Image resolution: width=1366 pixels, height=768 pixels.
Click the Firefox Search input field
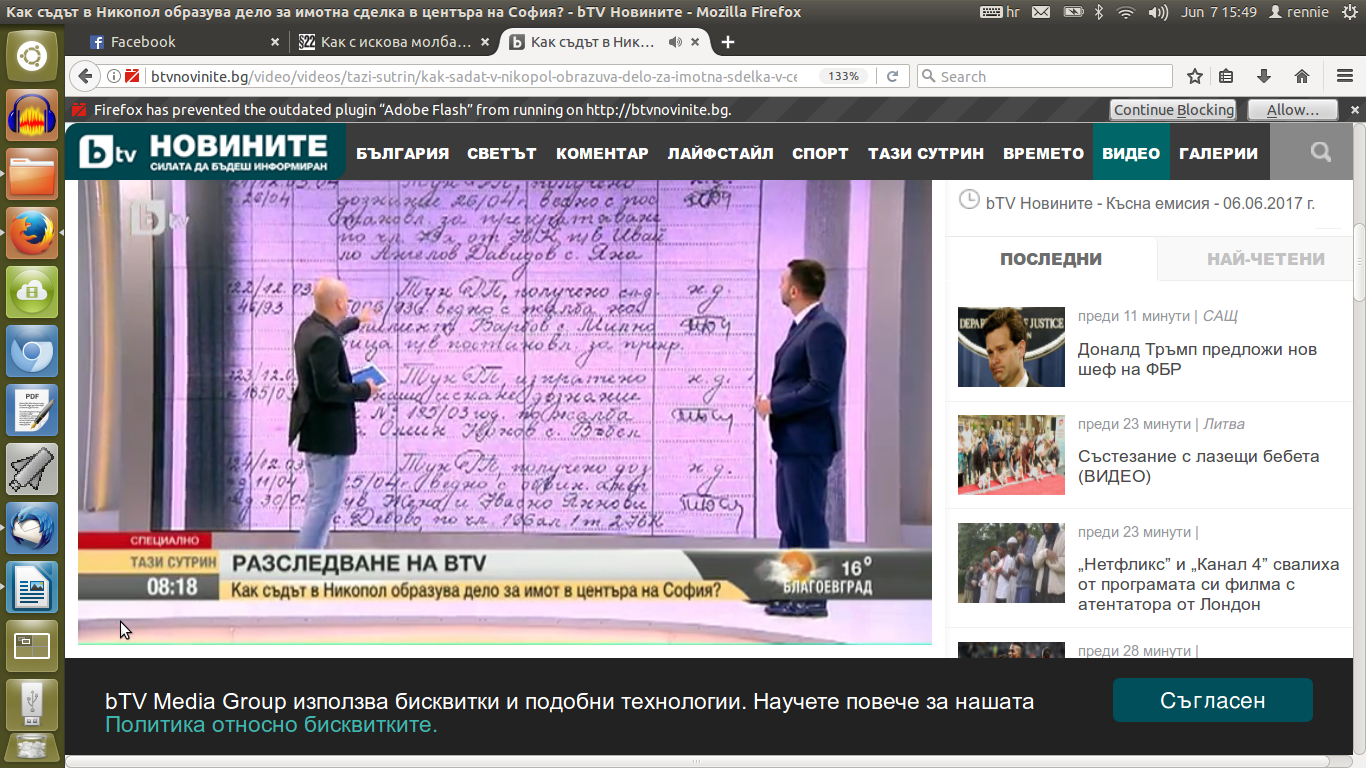pyautogui.click(x=1044, y=76)
